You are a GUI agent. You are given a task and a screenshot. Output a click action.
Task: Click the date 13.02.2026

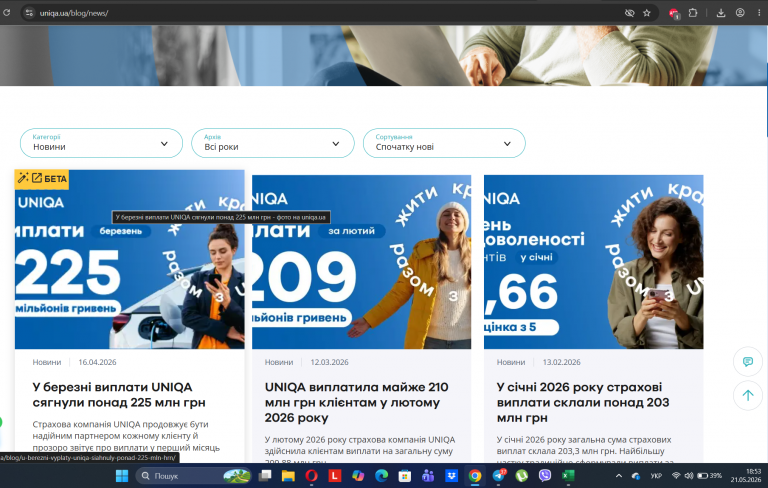[x=562, y=362]
